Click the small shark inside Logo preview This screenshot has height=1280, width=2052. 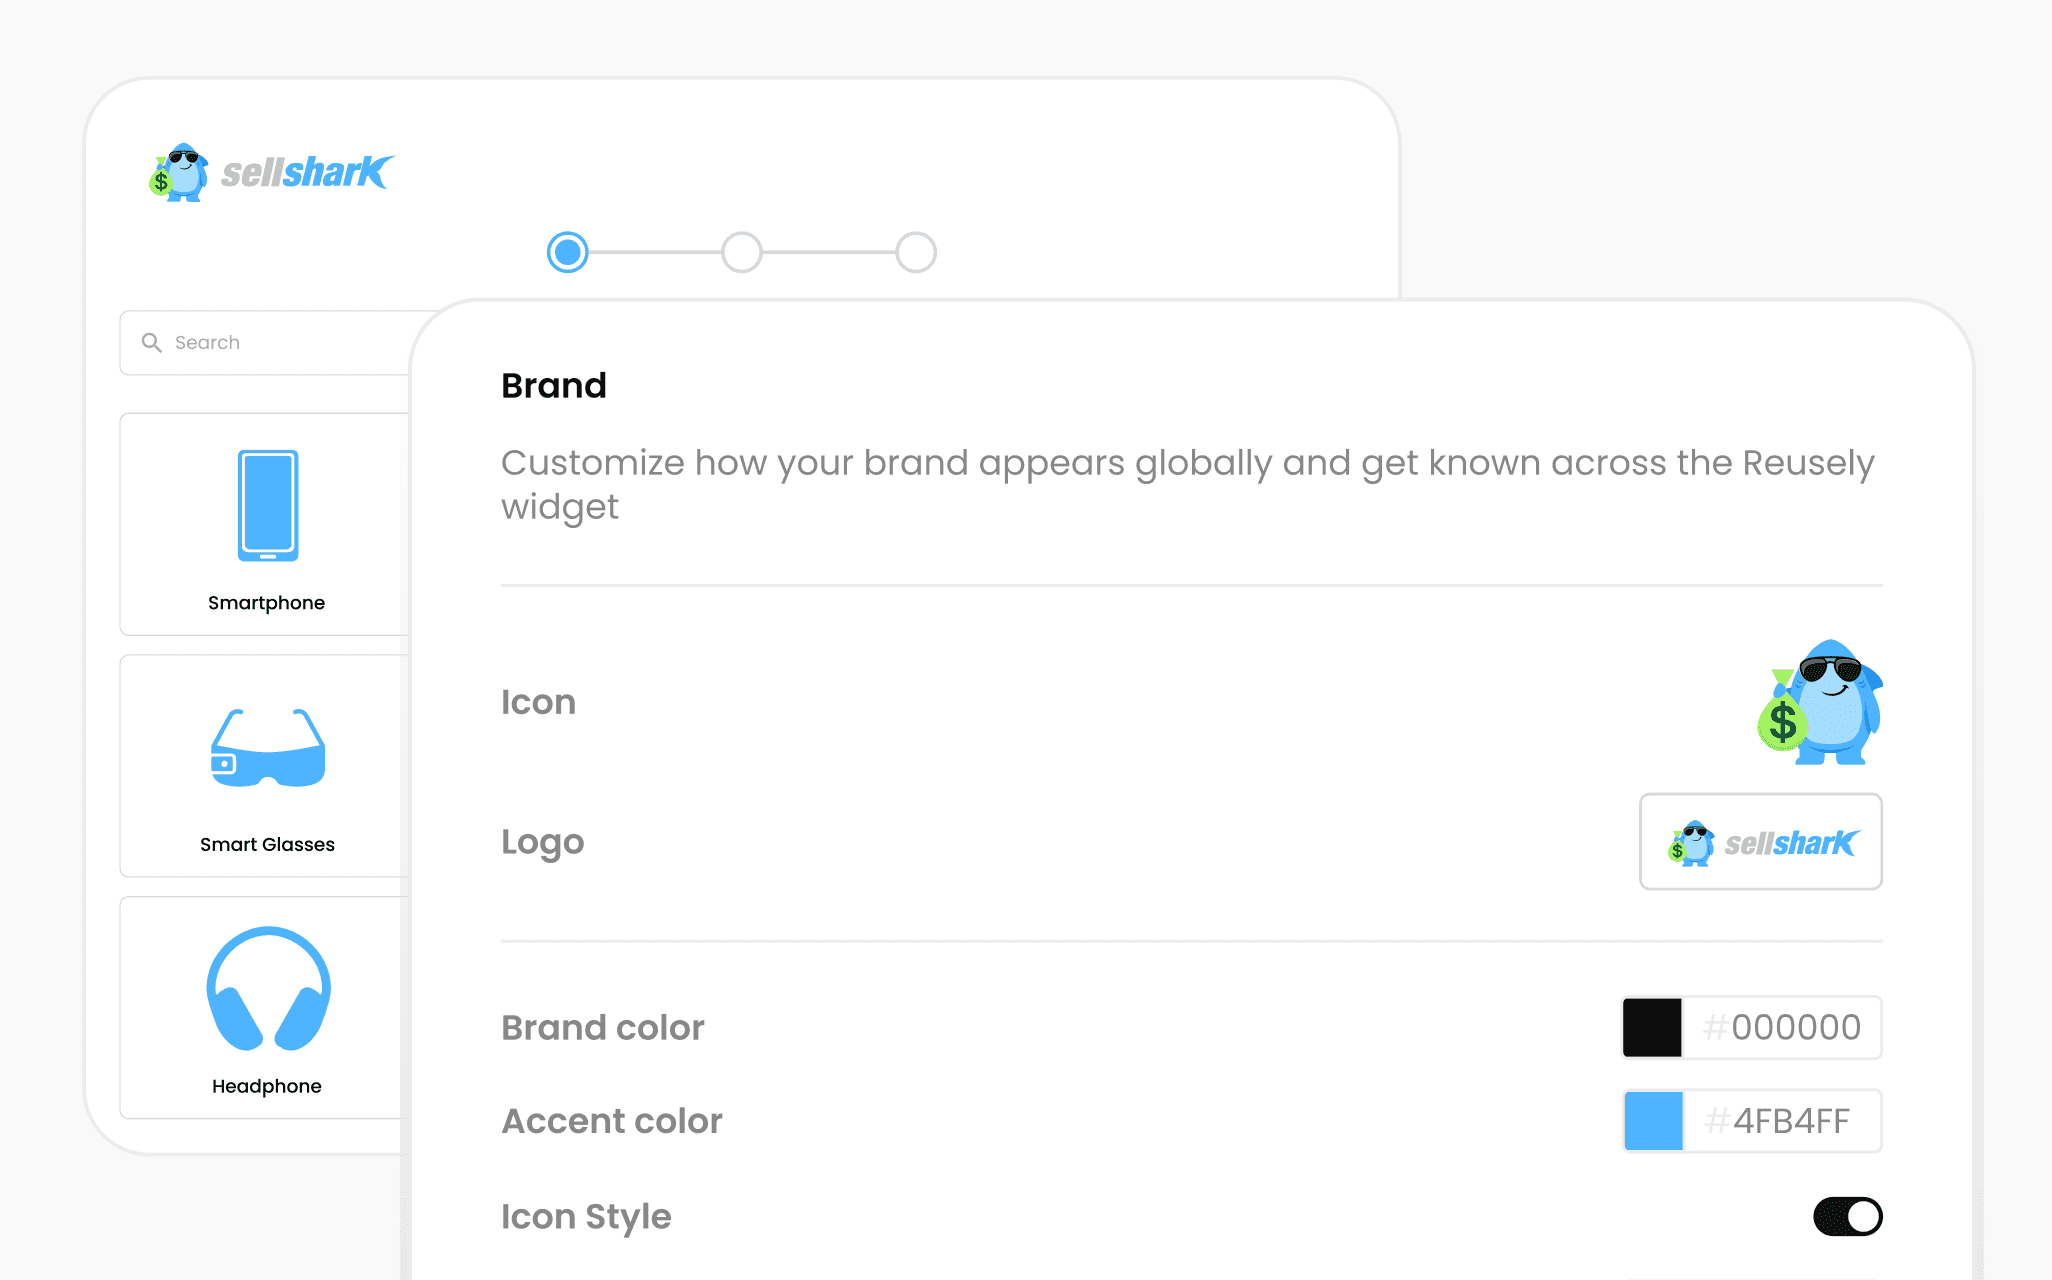coord(1690,844)
